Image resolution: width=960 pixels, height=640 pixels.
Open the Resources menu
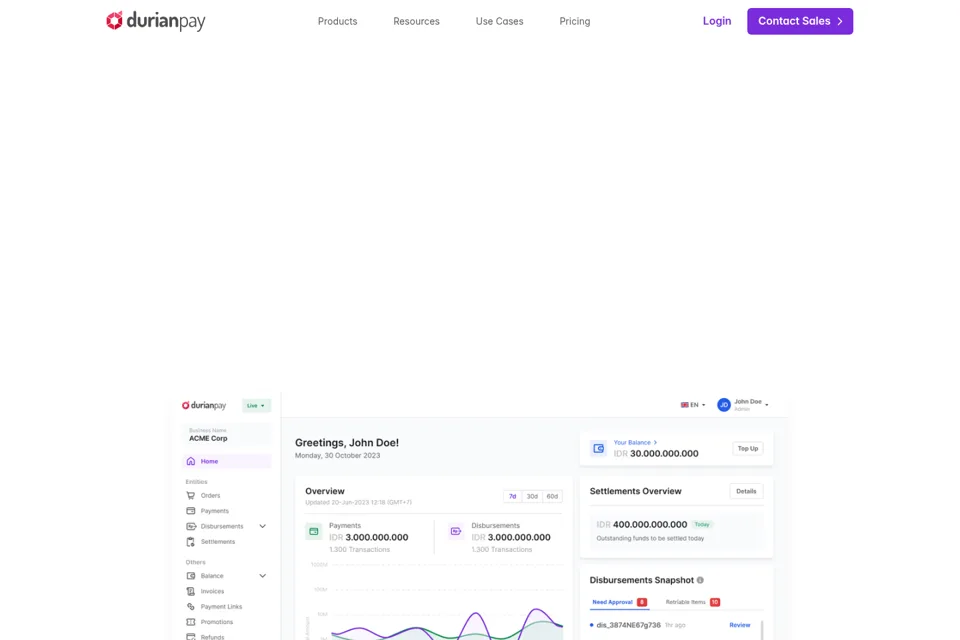click(416, 21)
